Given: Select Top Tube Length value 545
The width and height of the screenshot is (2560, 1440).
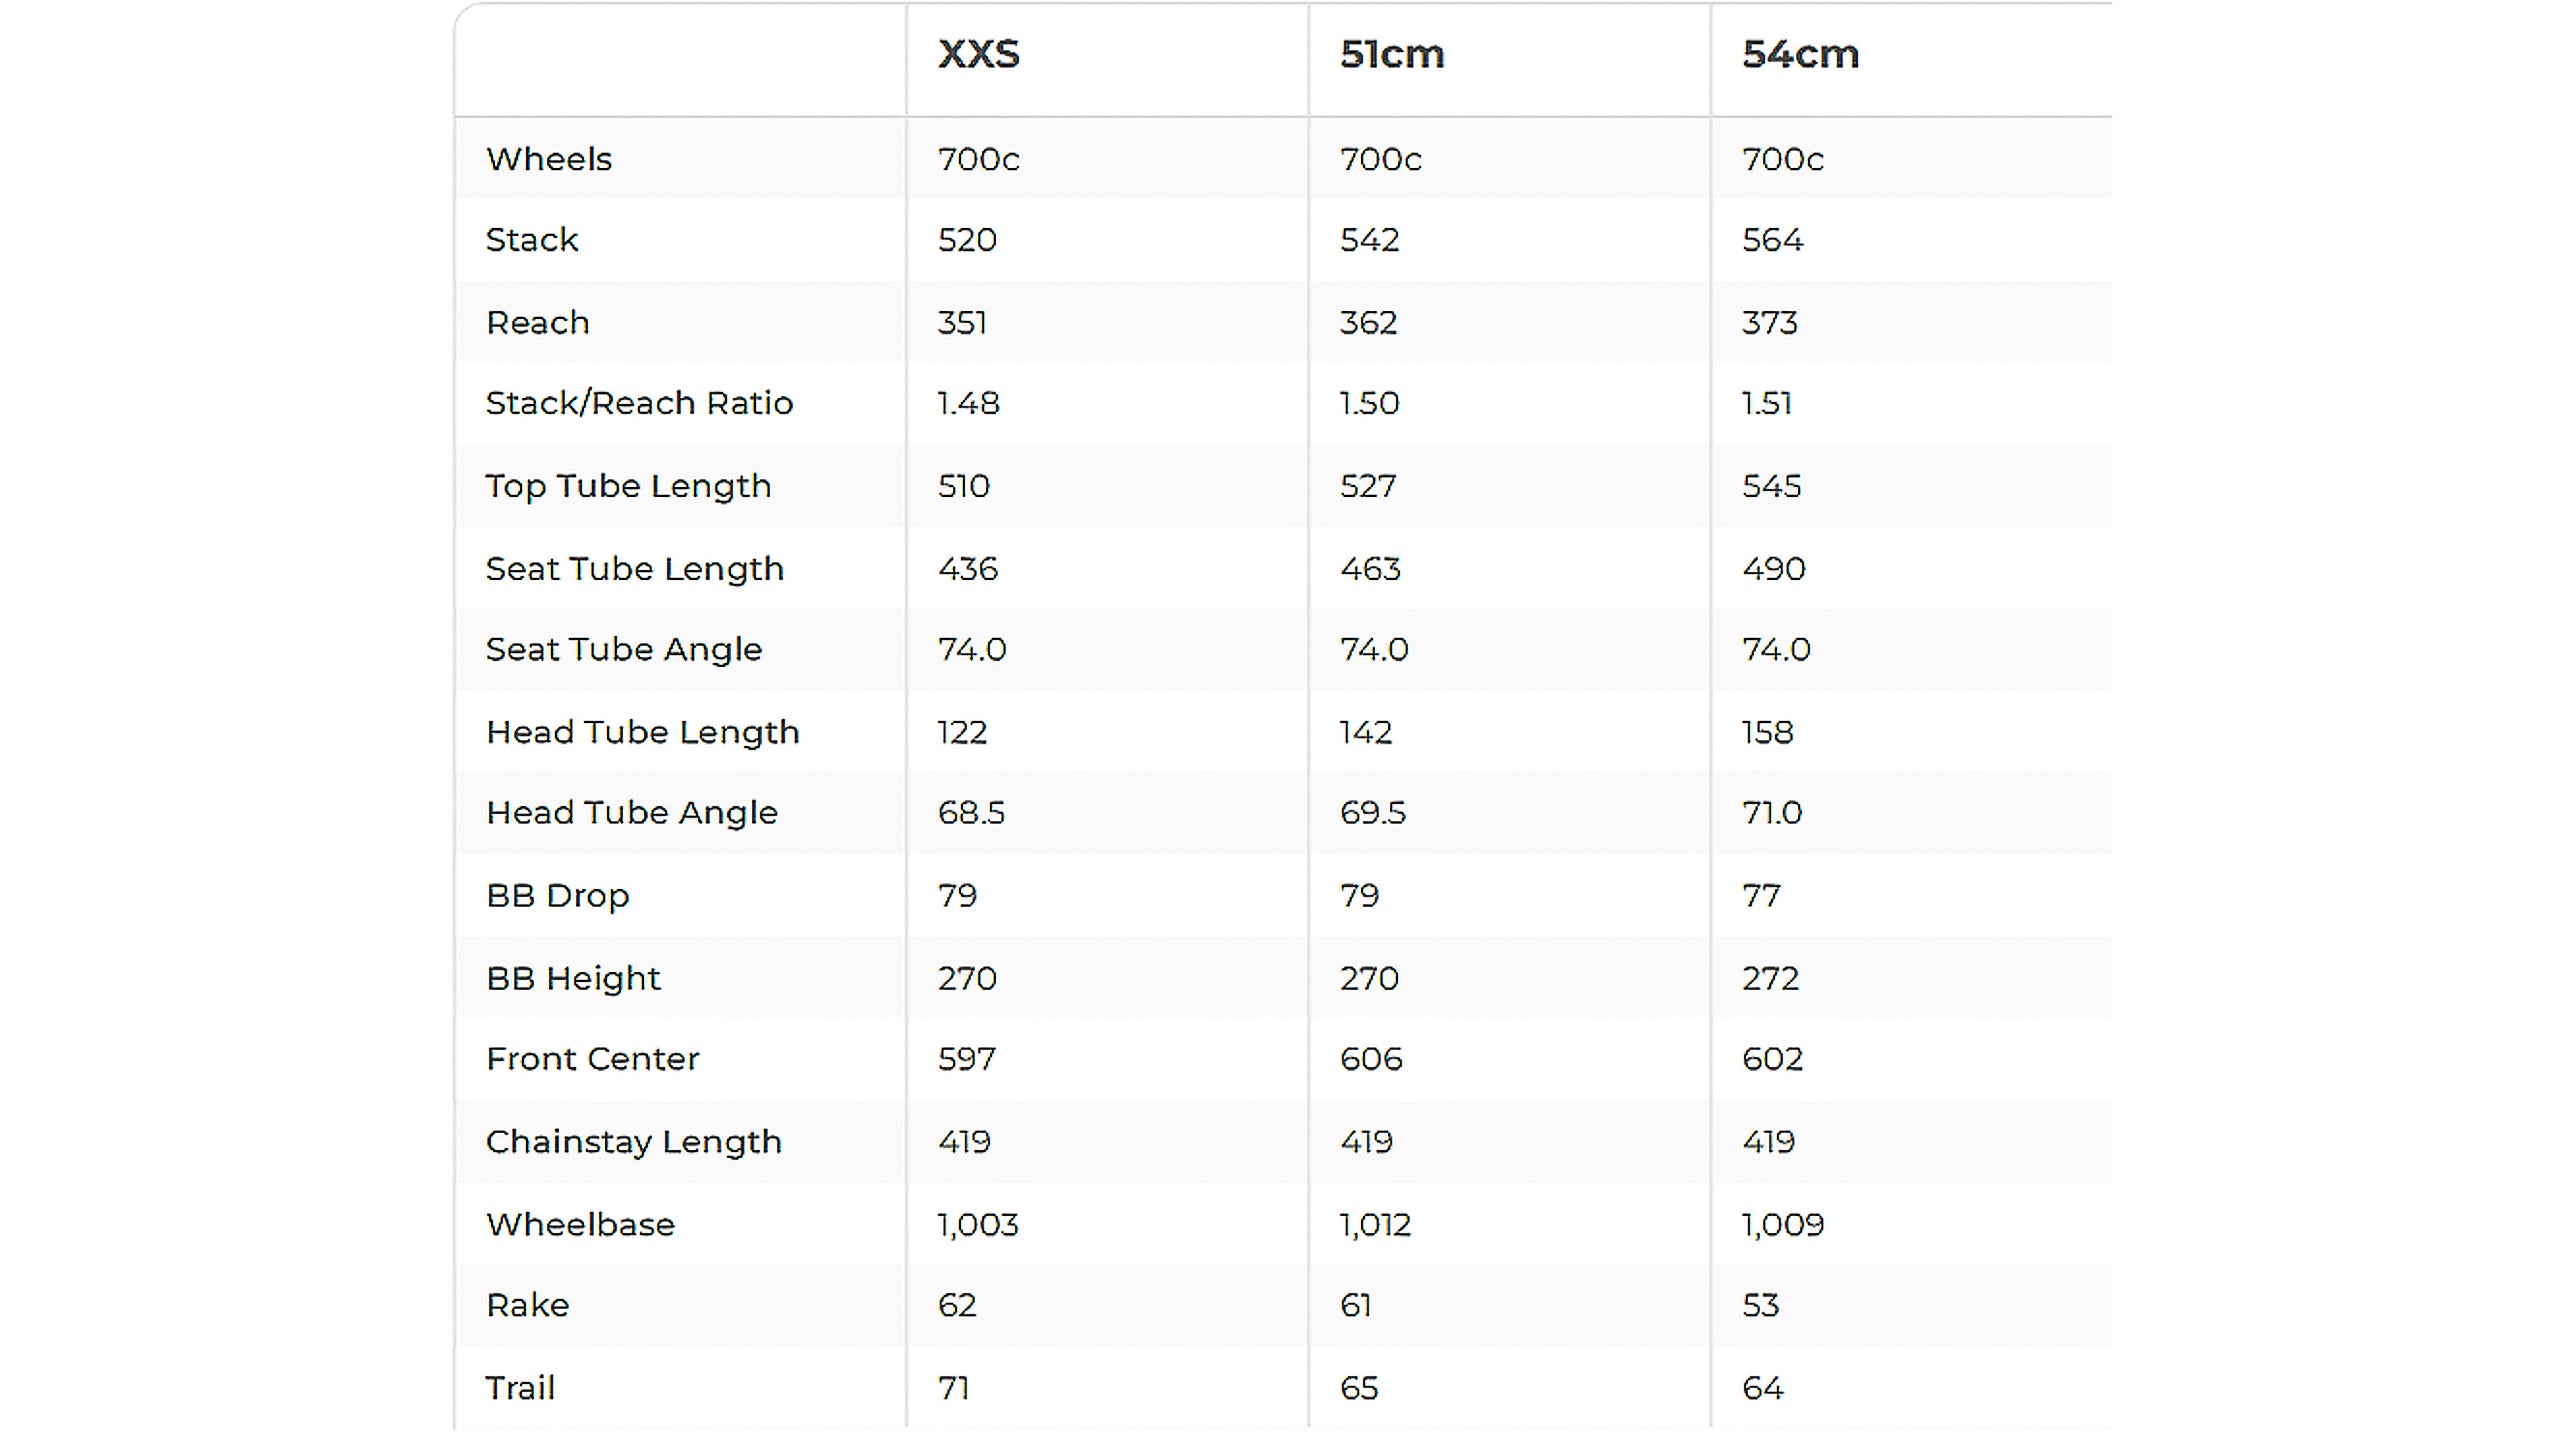Looking at the screenshot, I should pyautogui.click(x=1771, y=486).
